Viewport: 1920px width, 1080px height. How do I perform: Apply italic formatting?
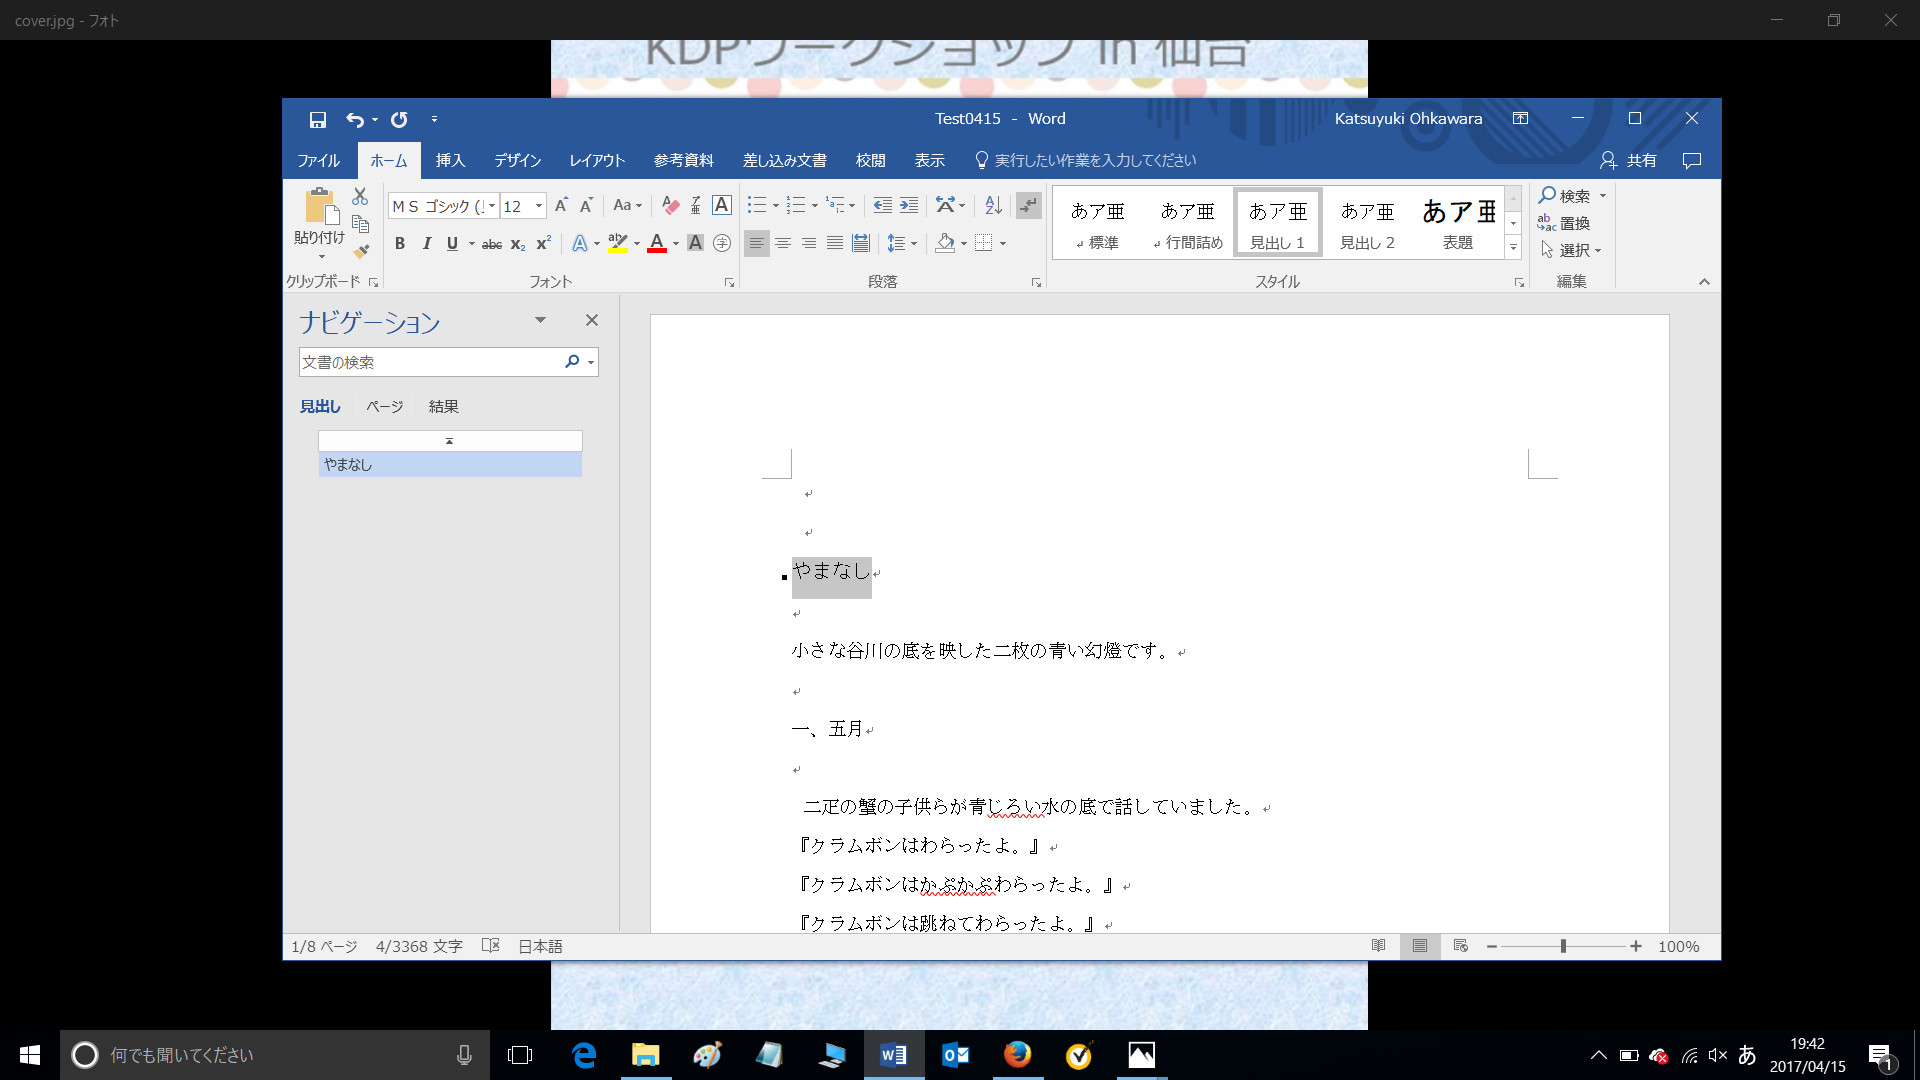coord(426,243)
